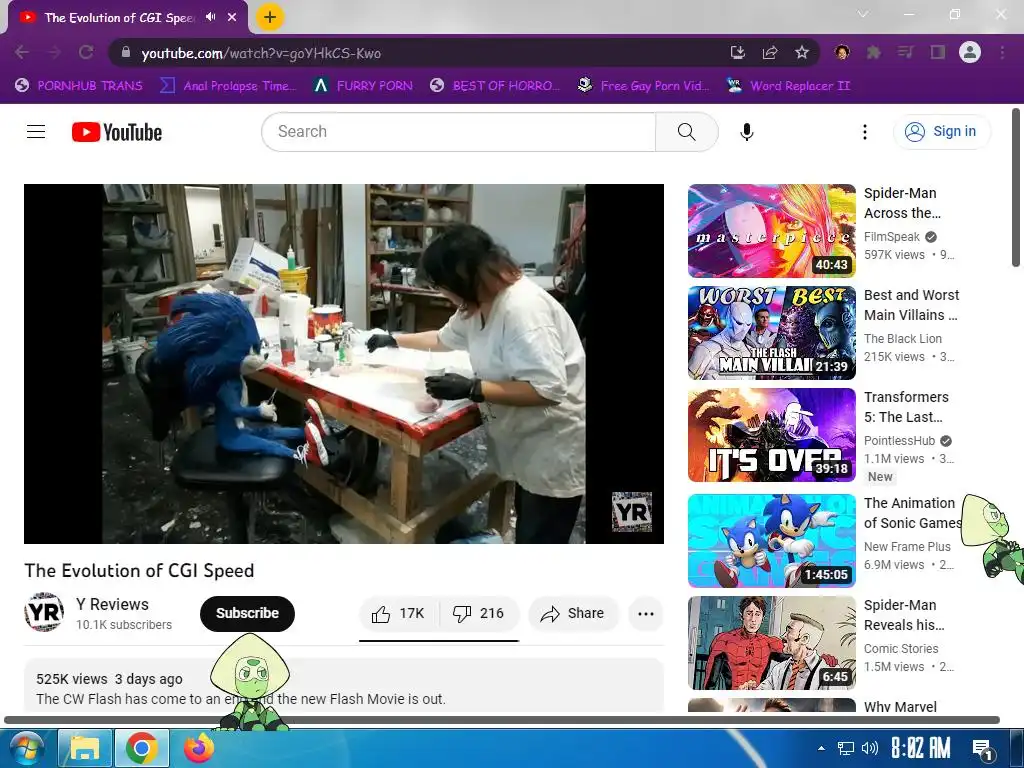Open Transformers 5: The Last... thumbnail

[x=771, y=435]
